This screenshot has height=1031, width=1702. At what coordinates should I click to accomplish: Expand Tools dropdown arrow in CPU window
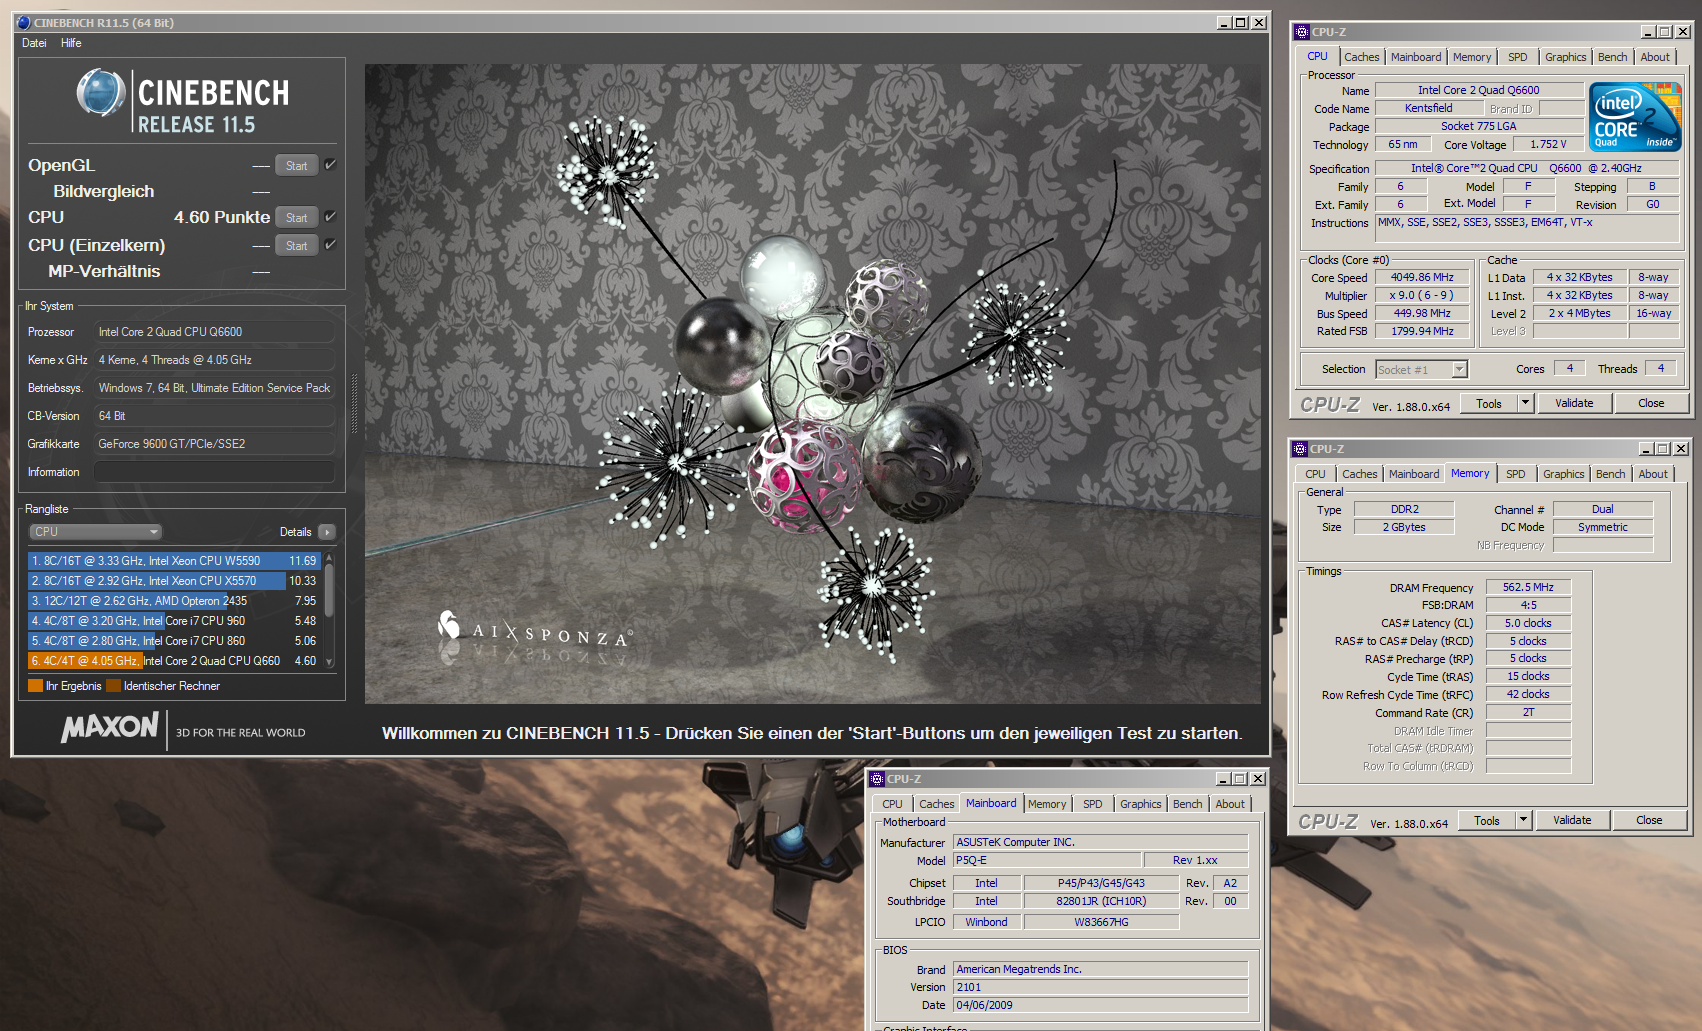(x=1525, y=403)
